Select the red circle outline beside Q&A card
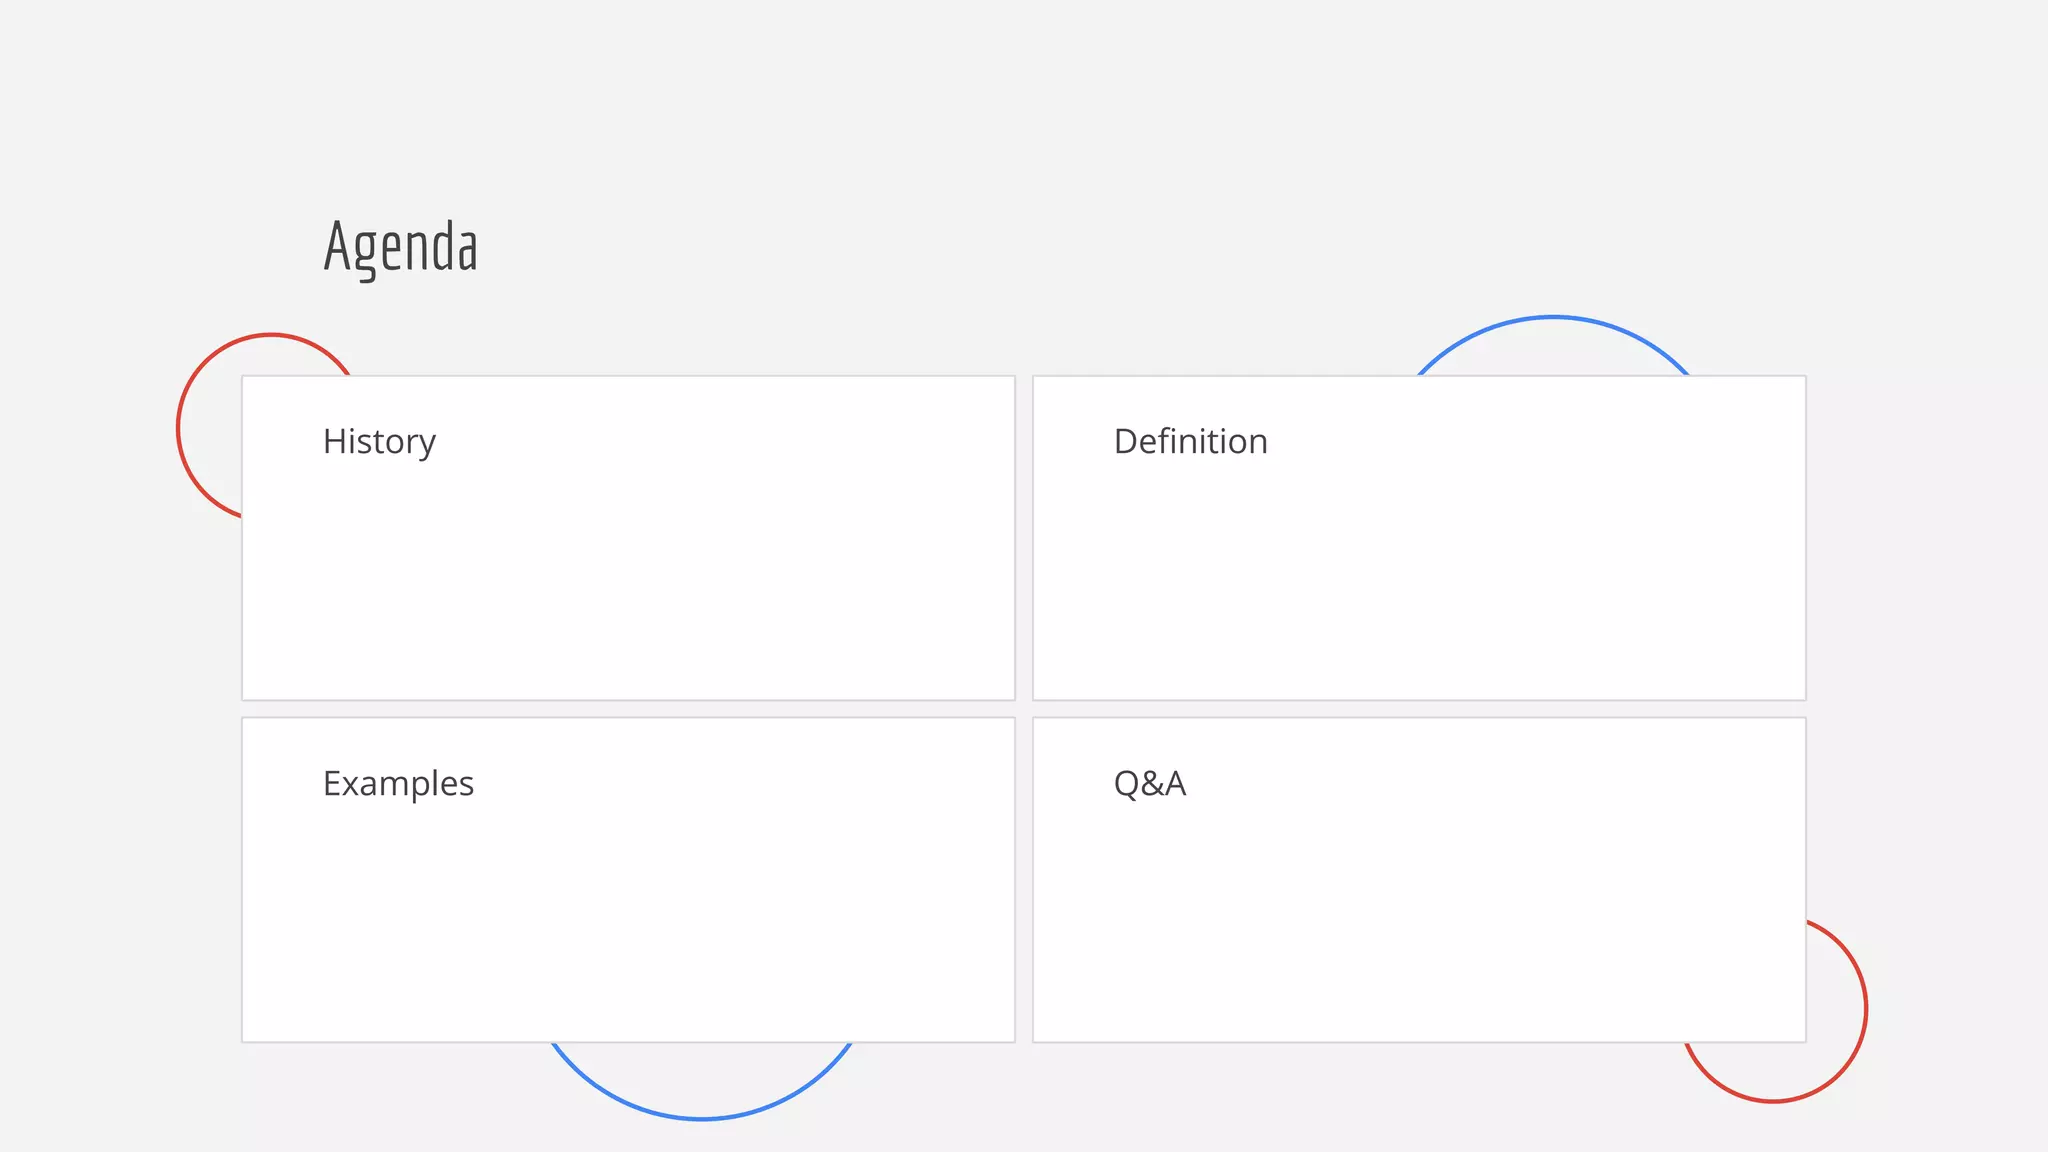Viewport: 2048px width, 1152px height. coord(1865,1010)
